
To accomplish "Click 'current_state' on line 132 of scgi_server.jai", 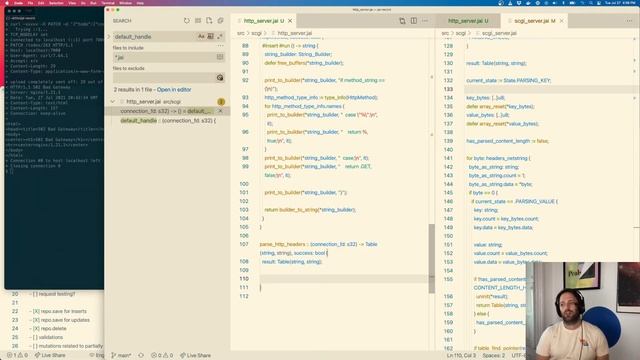I will 482,80.
